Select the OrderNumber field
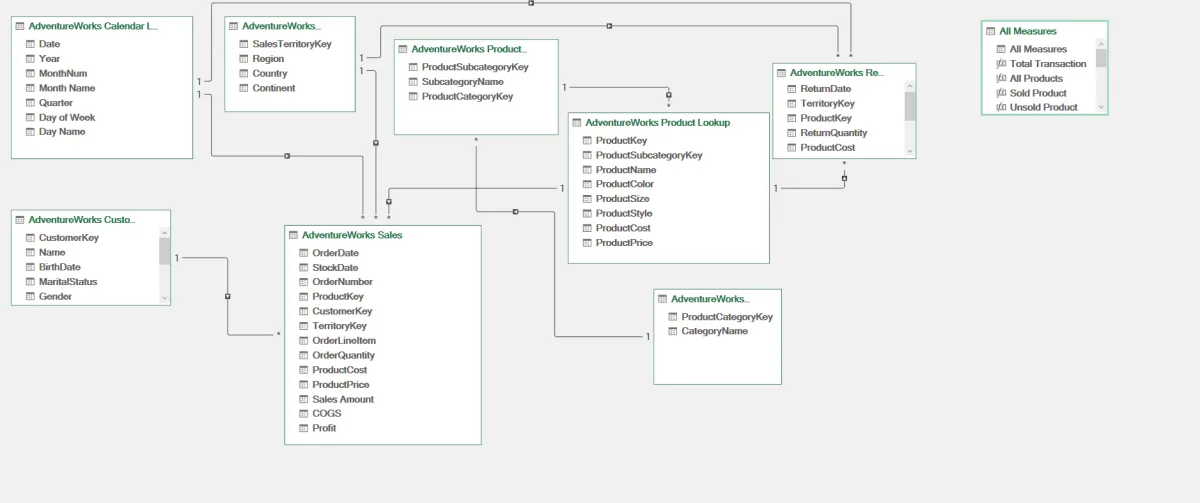Viewport: 1200px width, 503px height. [342, 282]
